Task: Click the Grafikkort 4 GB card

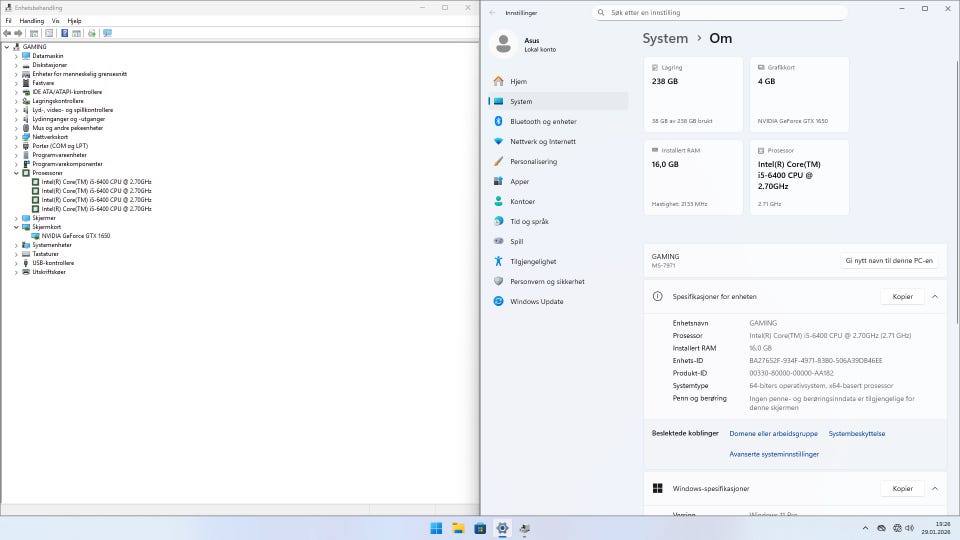Action: point(799,94)
